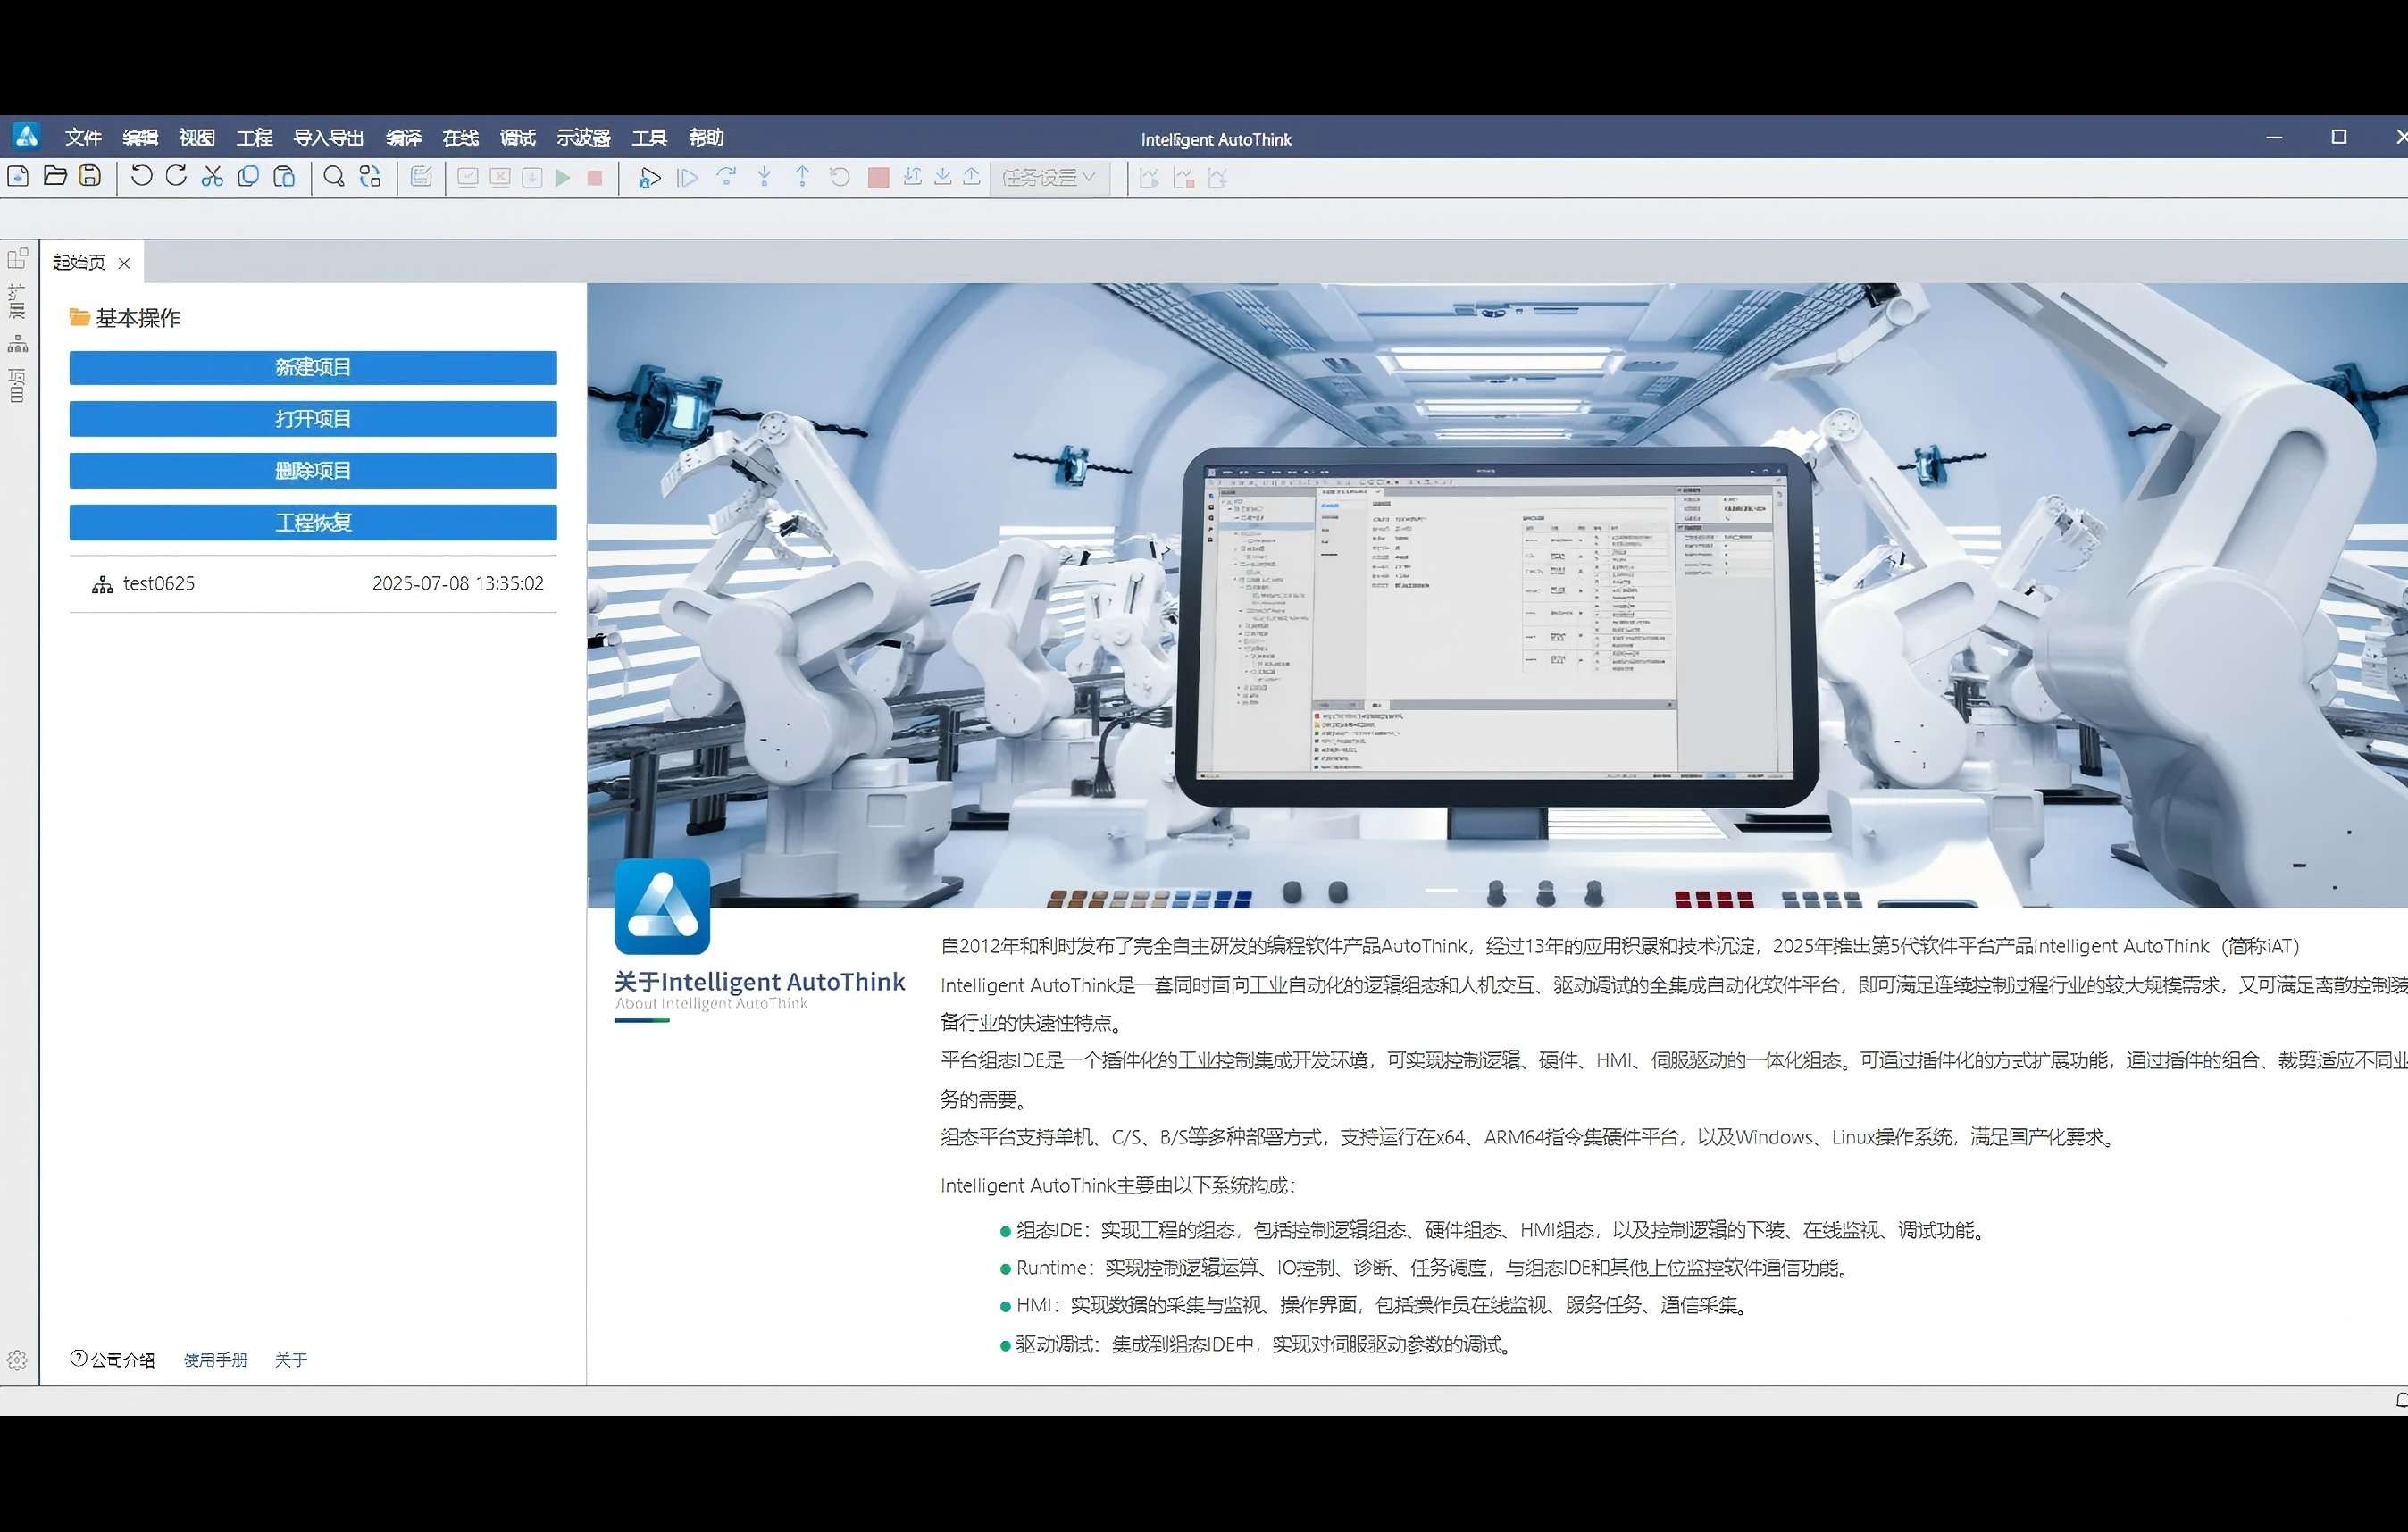
Task: Open the 使用手册 link
Action: [x=215, y=1360]
